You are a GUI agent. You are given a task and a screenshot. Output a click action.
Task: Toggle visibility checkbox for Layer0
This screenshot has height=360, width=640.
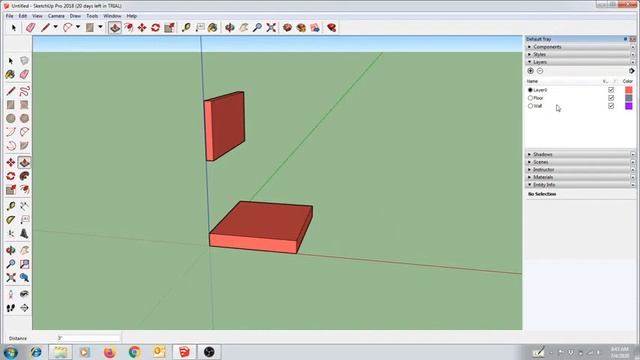coord(611,90)
